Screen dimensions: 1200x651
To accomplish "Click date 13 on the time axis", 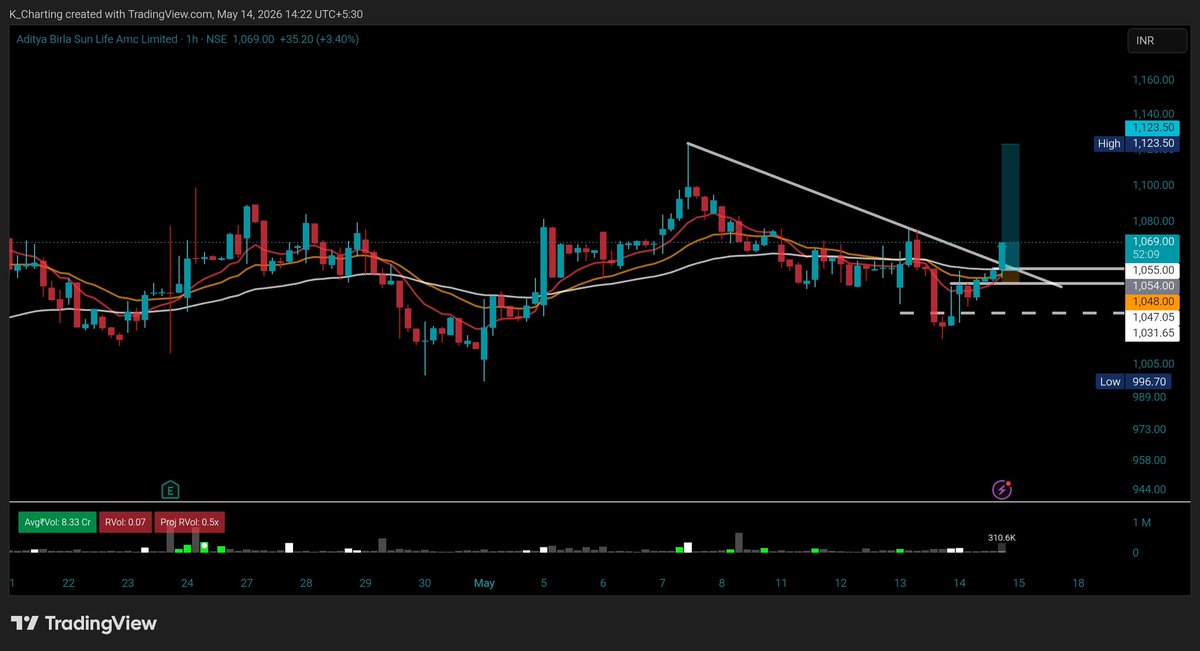I will click(x=900, y=583).
